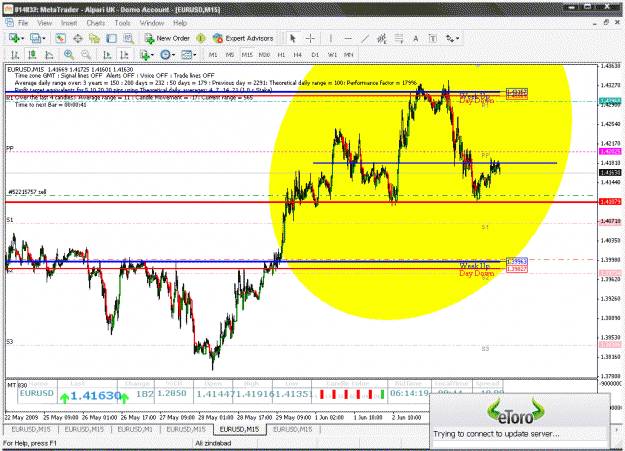This screenshot has width=625, height=451.
Task: Zoom in on the chart
Action: (69, 54)
